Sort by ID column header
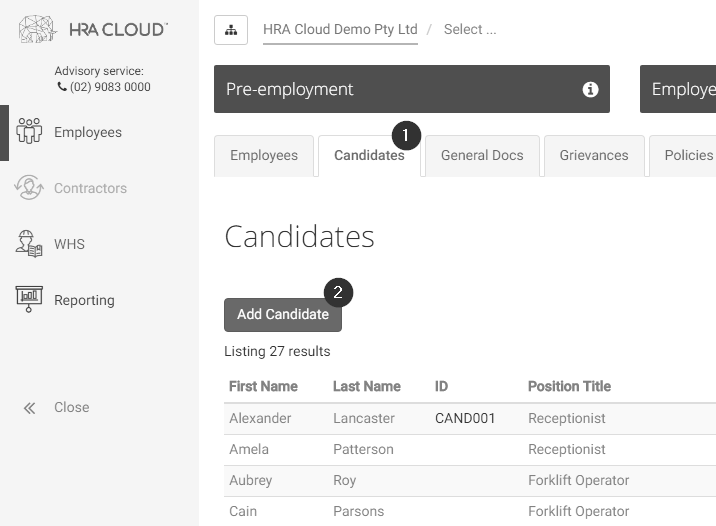The image size is (716, 526). pyautogui.click(x=442, y=386)
